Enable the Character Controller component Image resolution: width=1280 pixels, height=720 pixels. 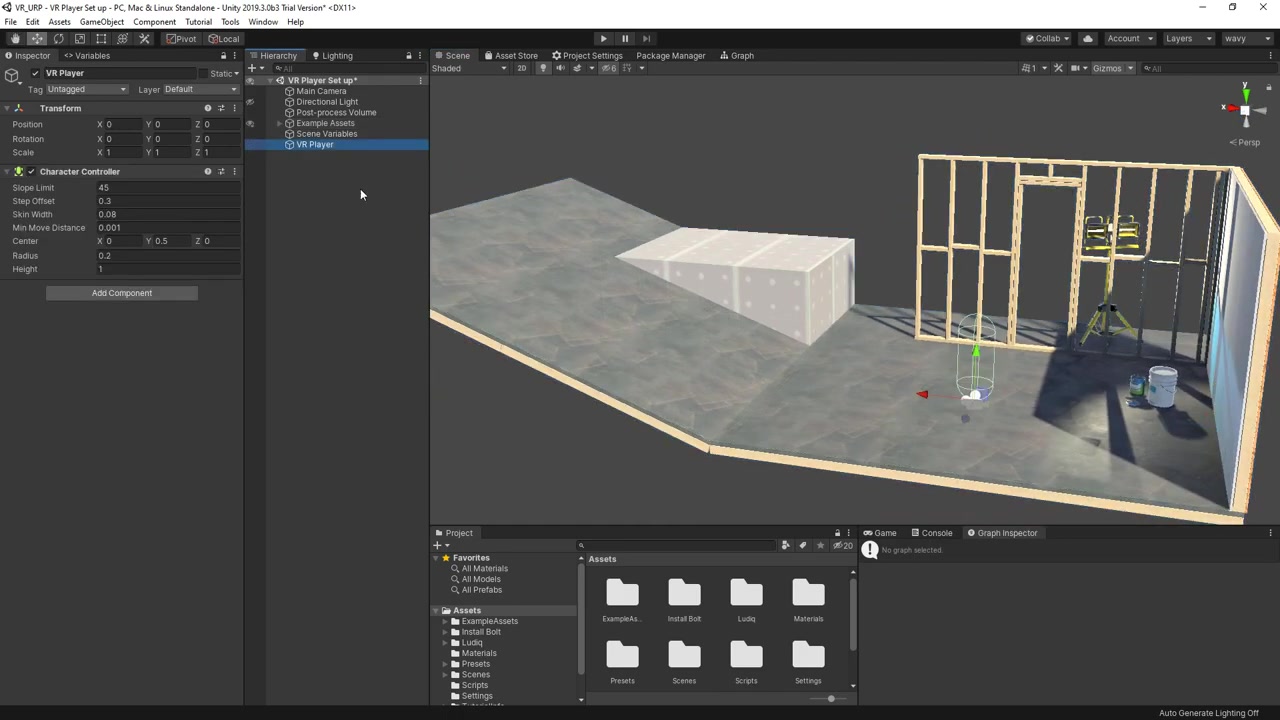point(30,171)
